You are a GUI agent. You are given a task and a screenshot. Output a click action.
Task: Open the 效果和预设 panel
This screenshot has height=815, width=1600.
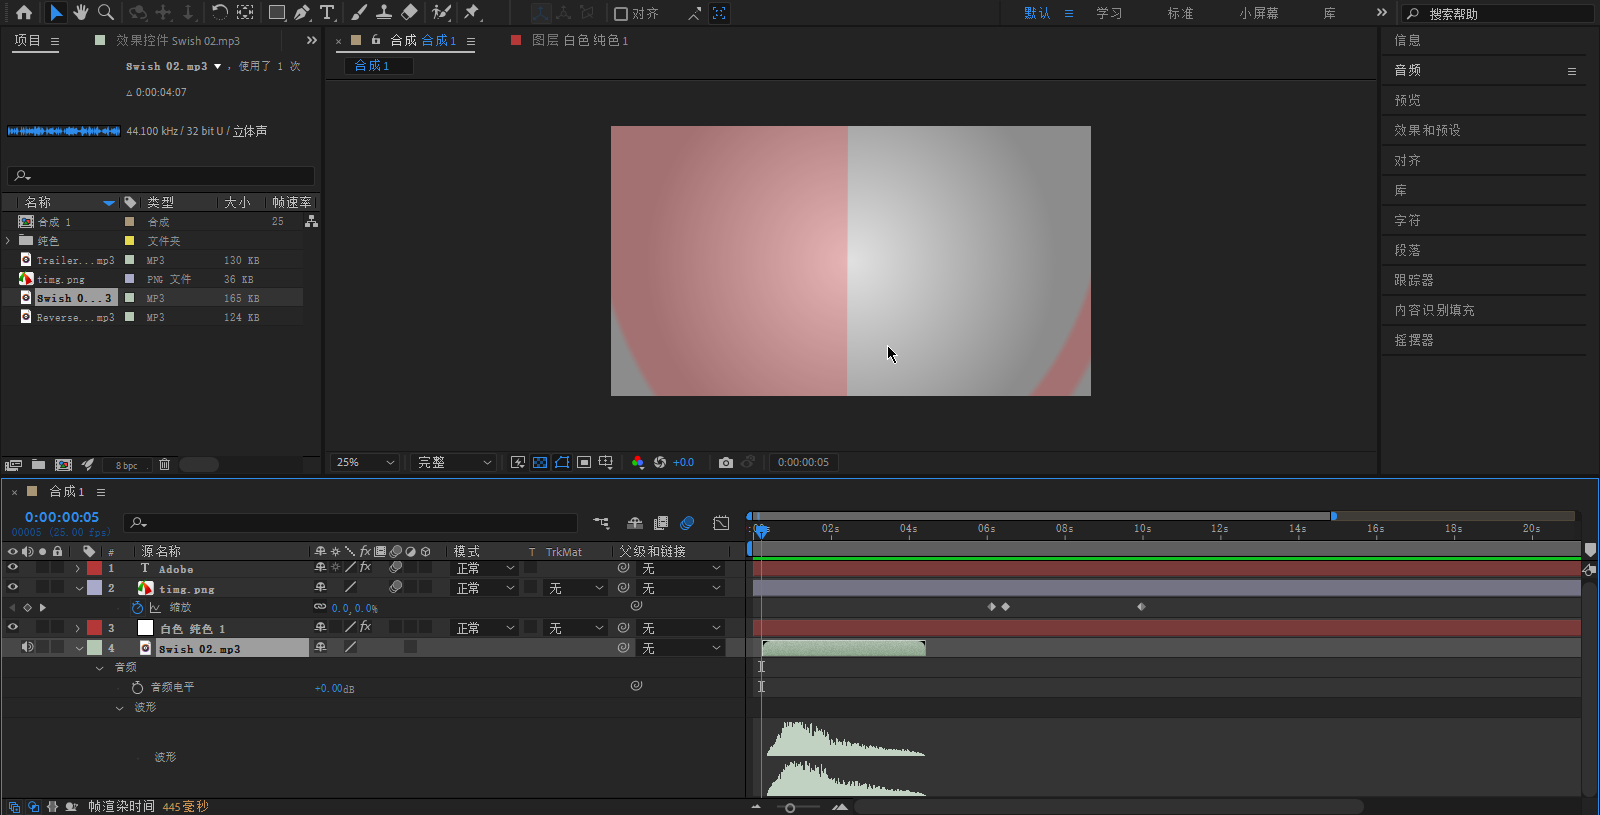click(x=1427, y=130)
